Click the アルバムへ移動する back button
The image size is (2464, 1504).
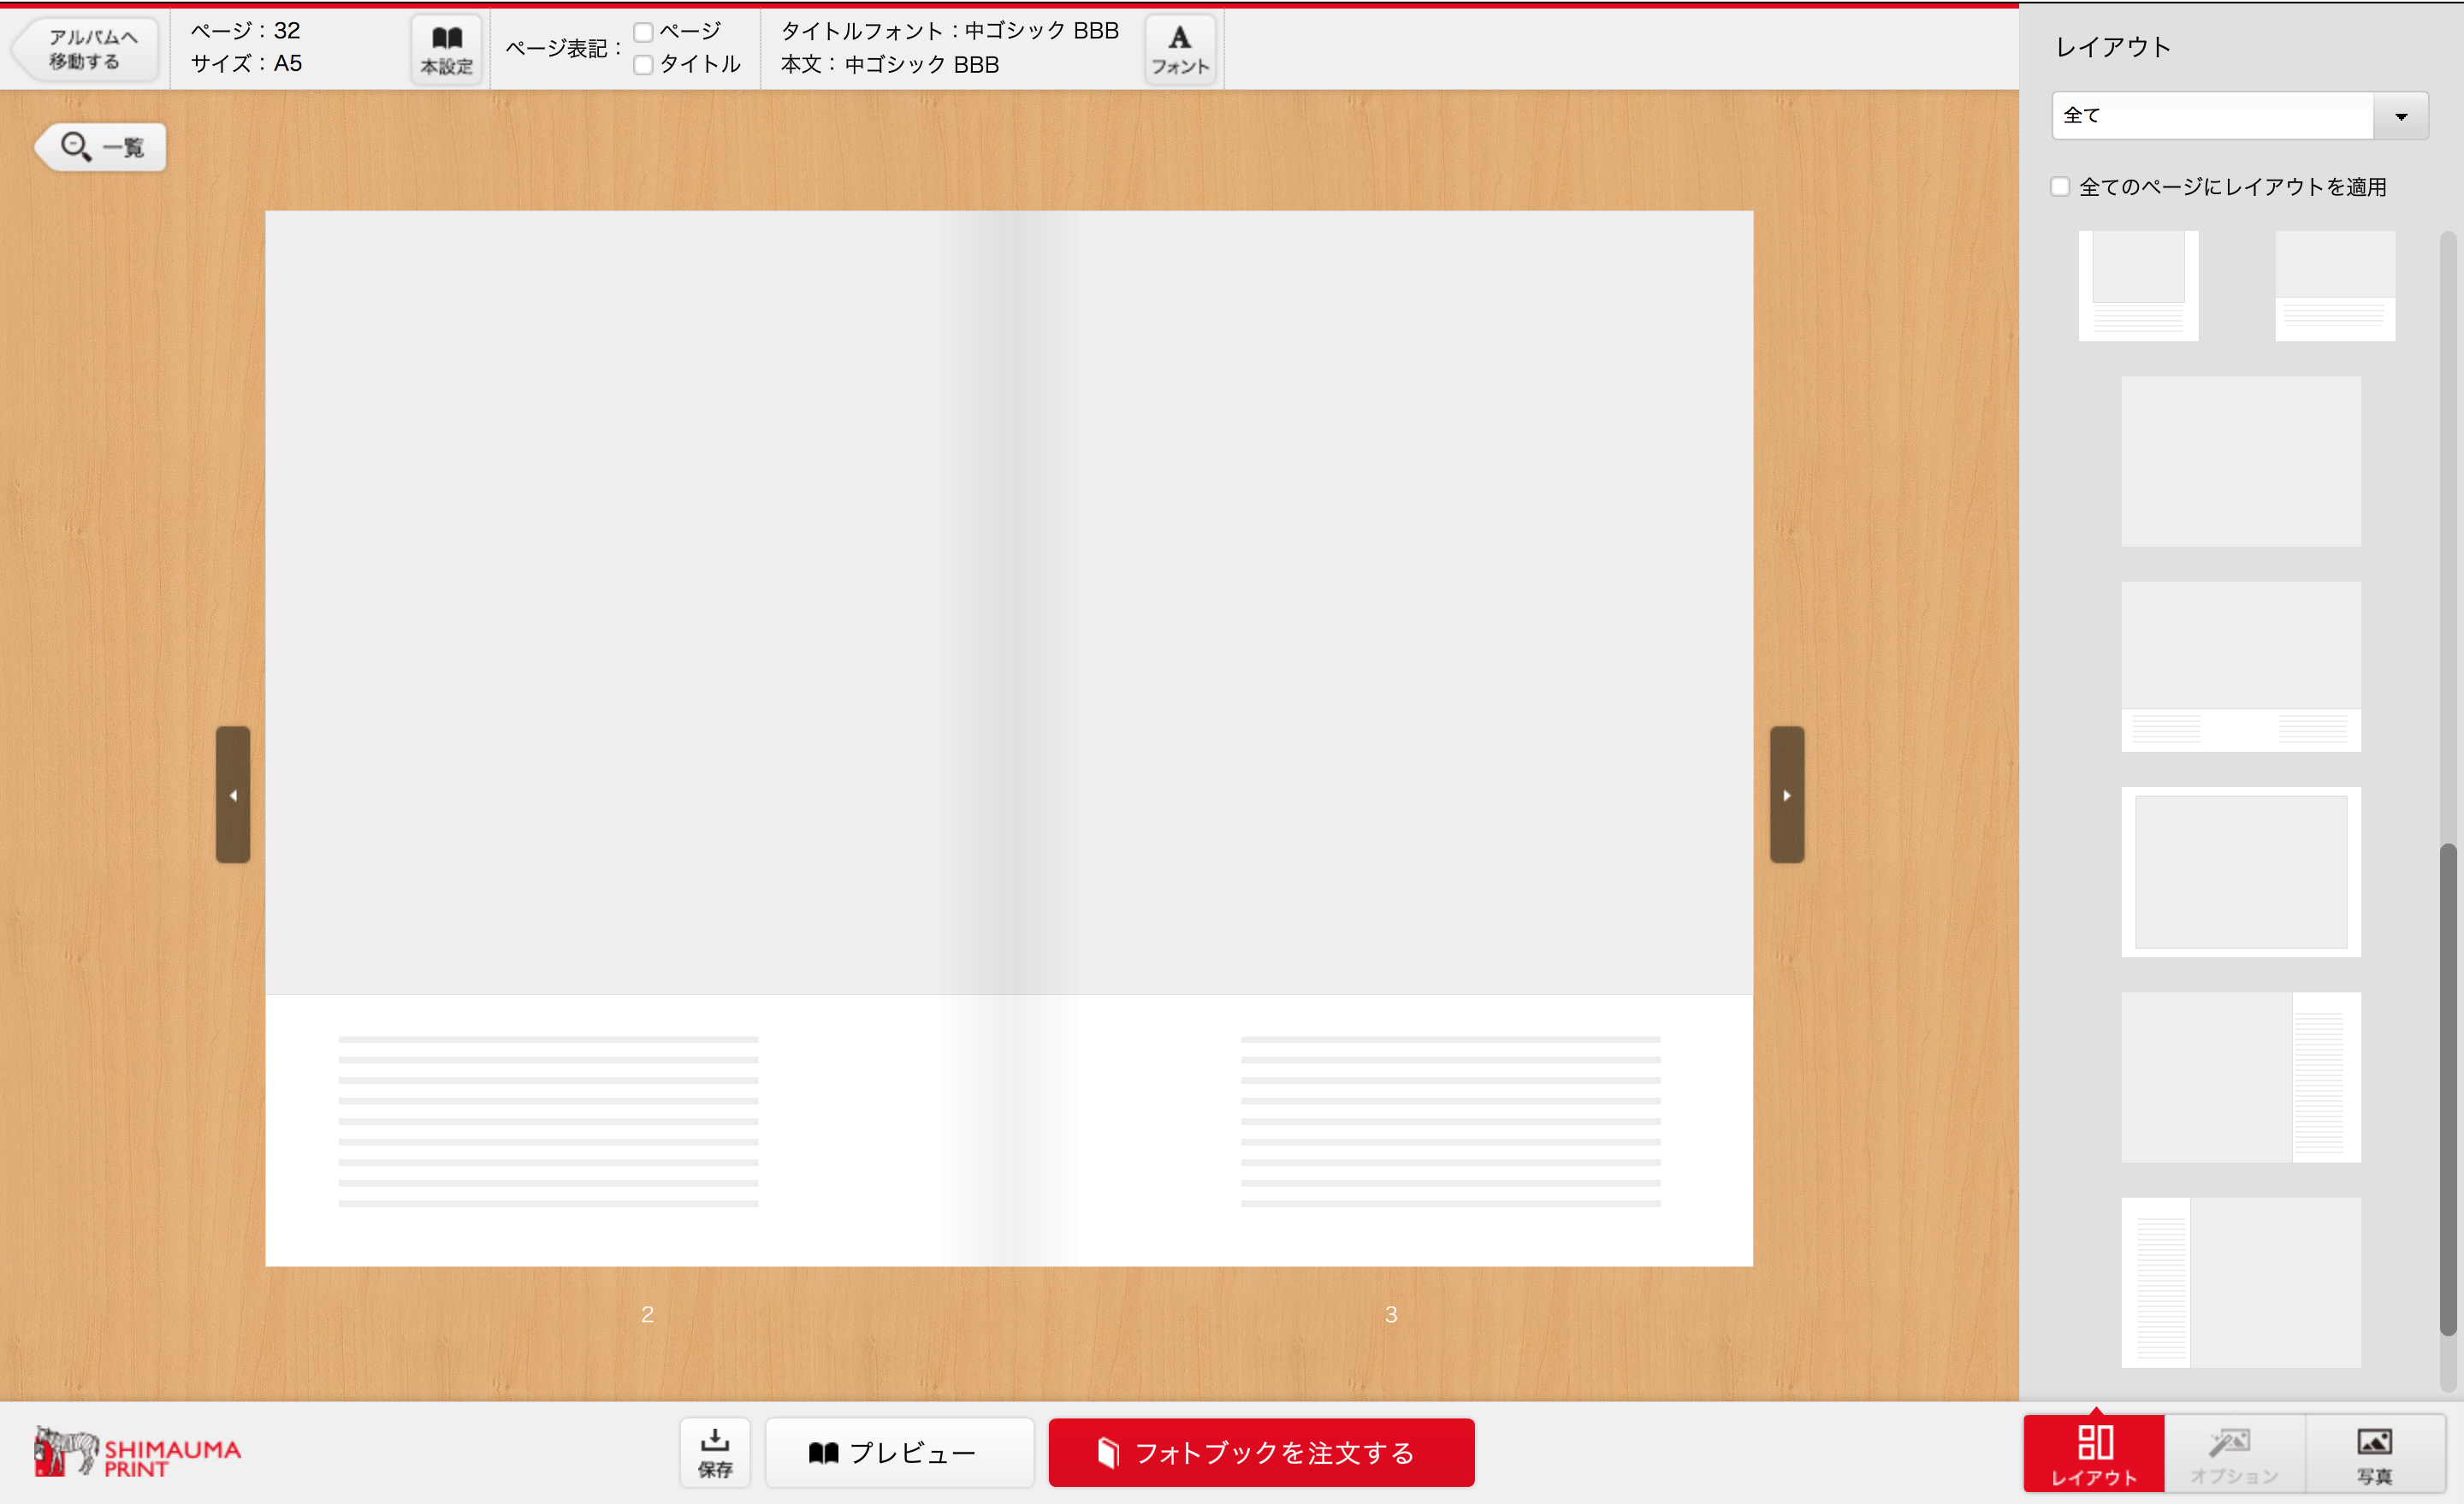coord(85,49)
